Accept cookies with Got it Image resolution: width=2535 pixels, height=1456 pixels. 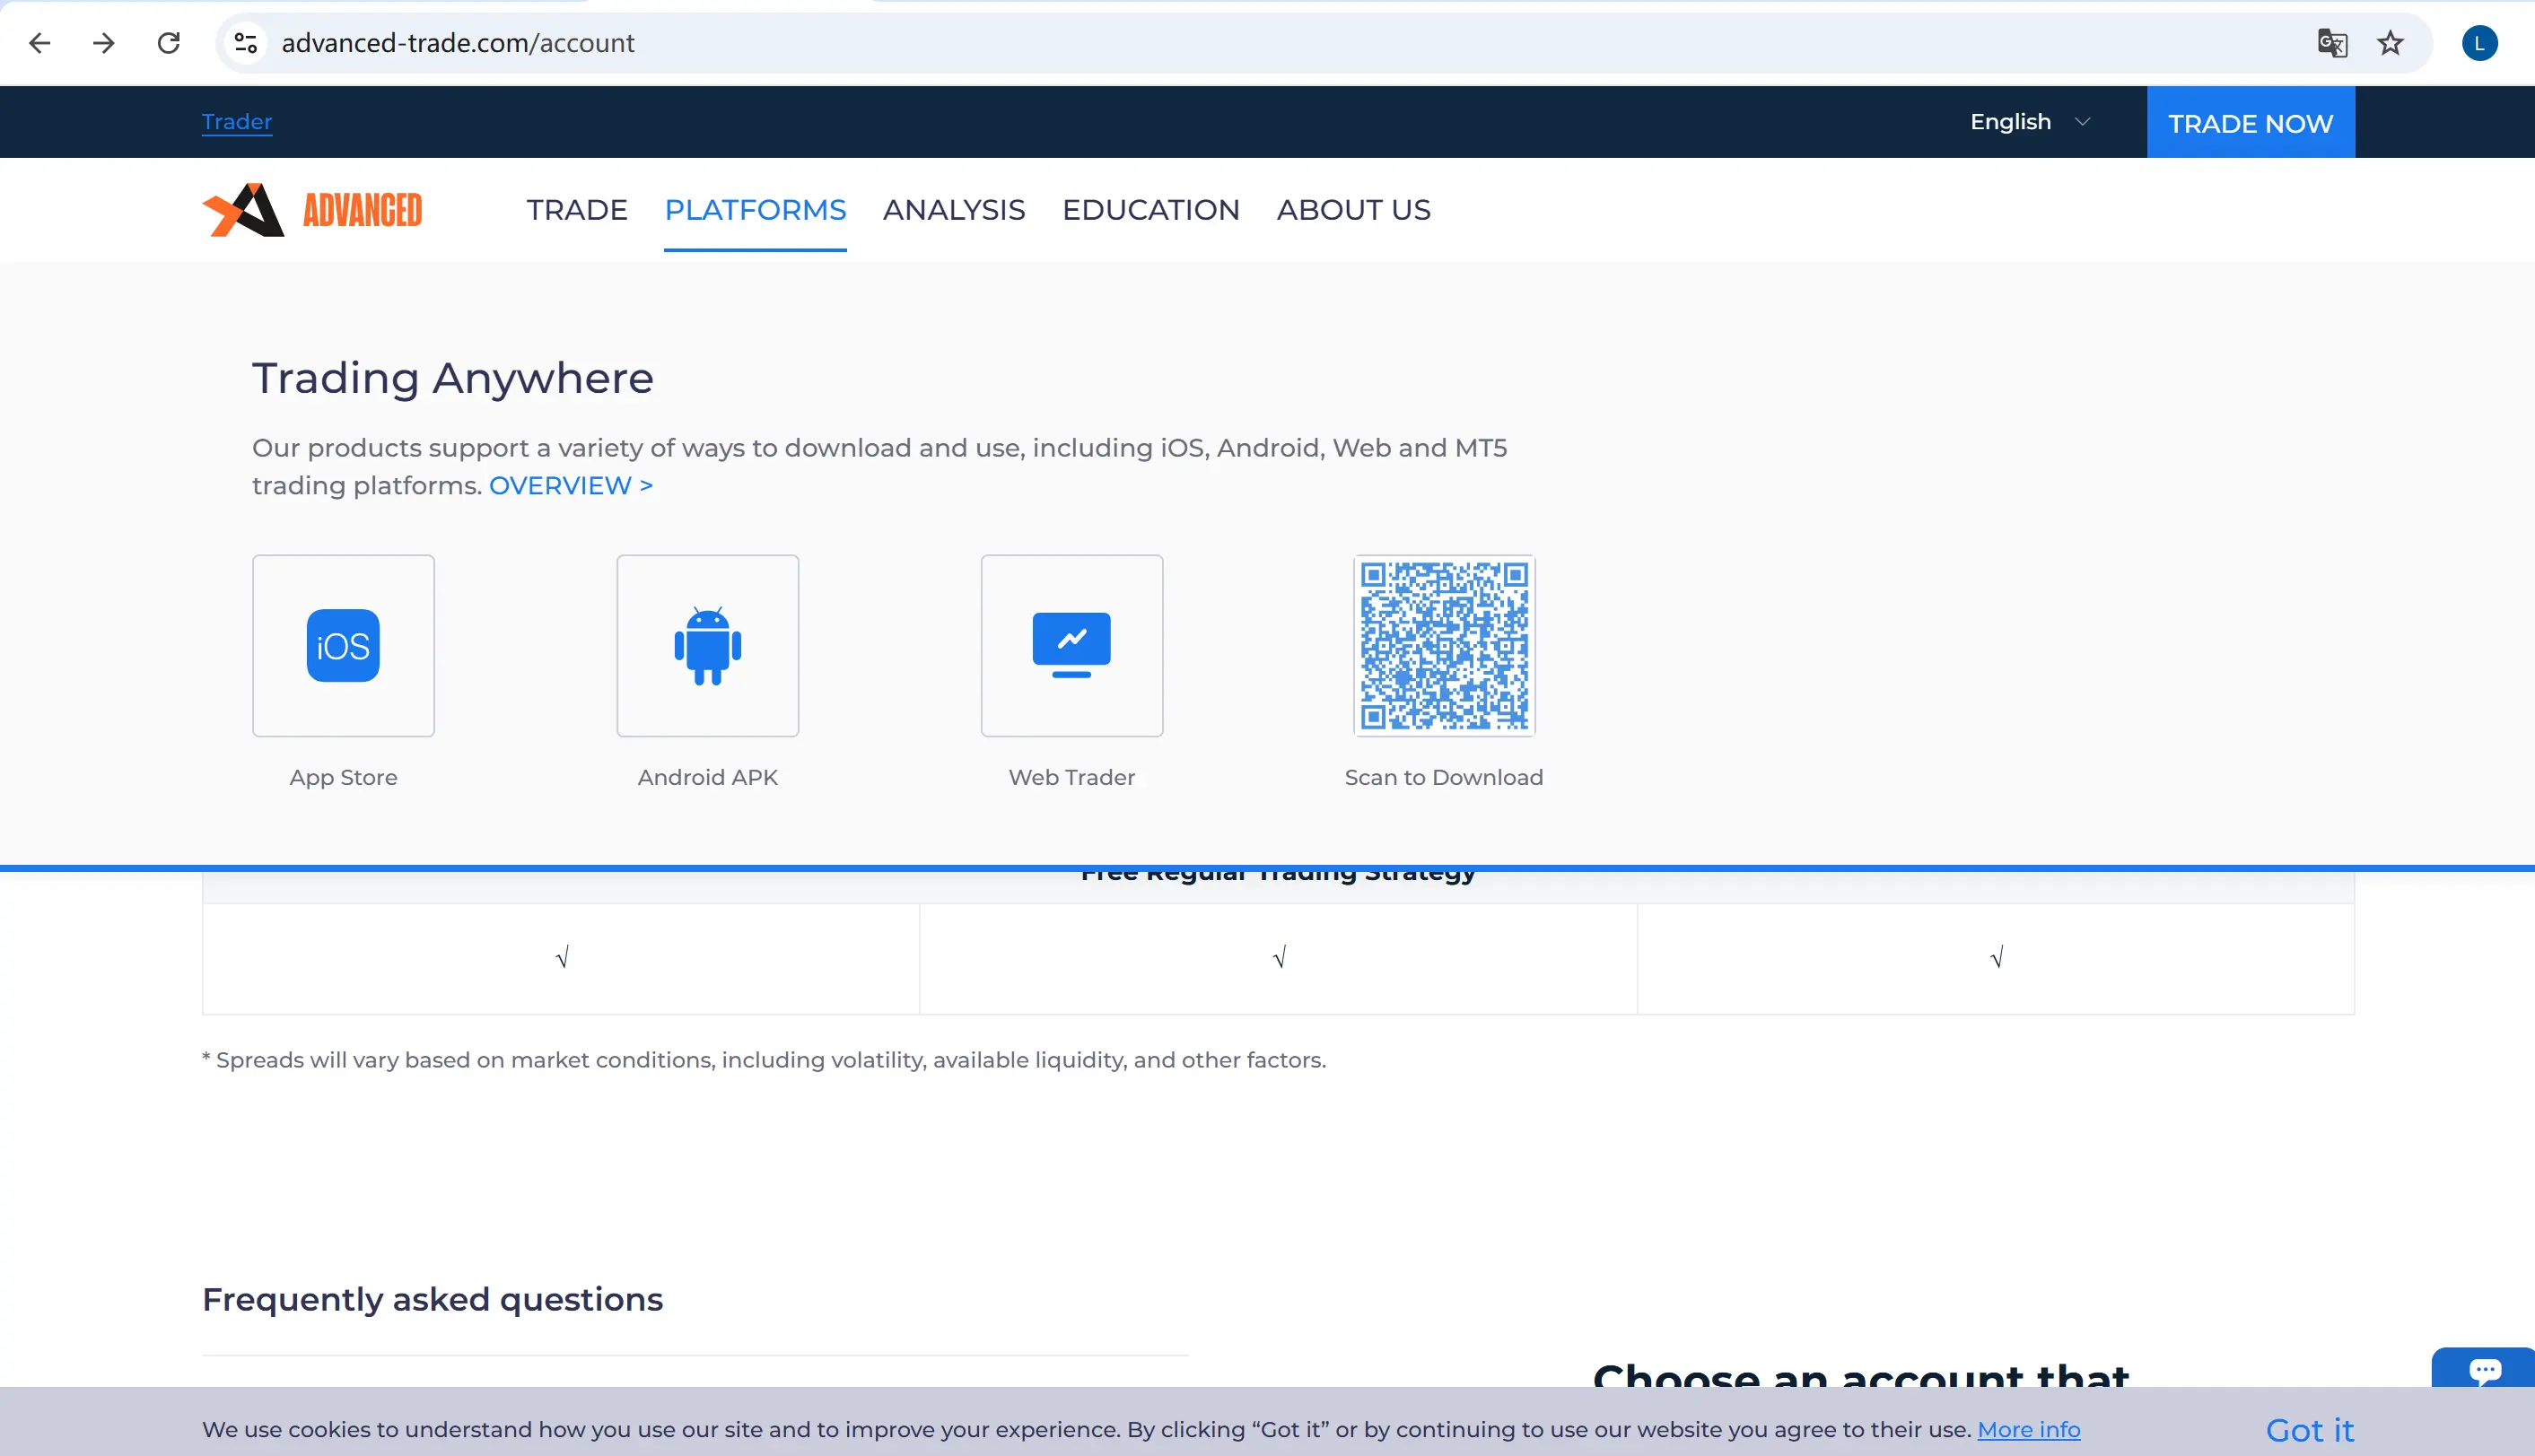pos(2309,1430)
